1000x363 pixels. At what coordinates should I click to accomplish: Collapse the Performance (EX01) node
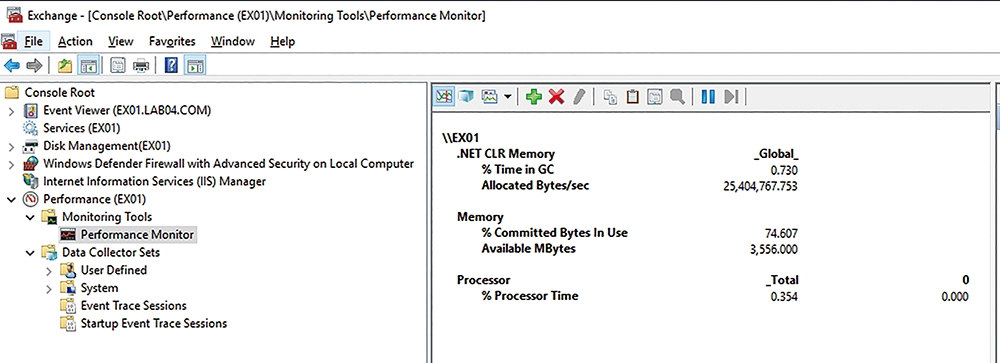point(11,200)
